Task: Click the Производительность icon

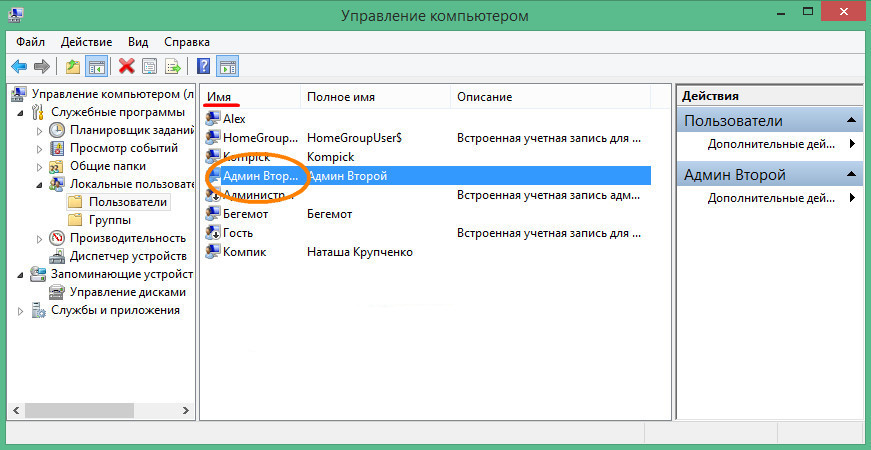Action: tap(57, 238)
